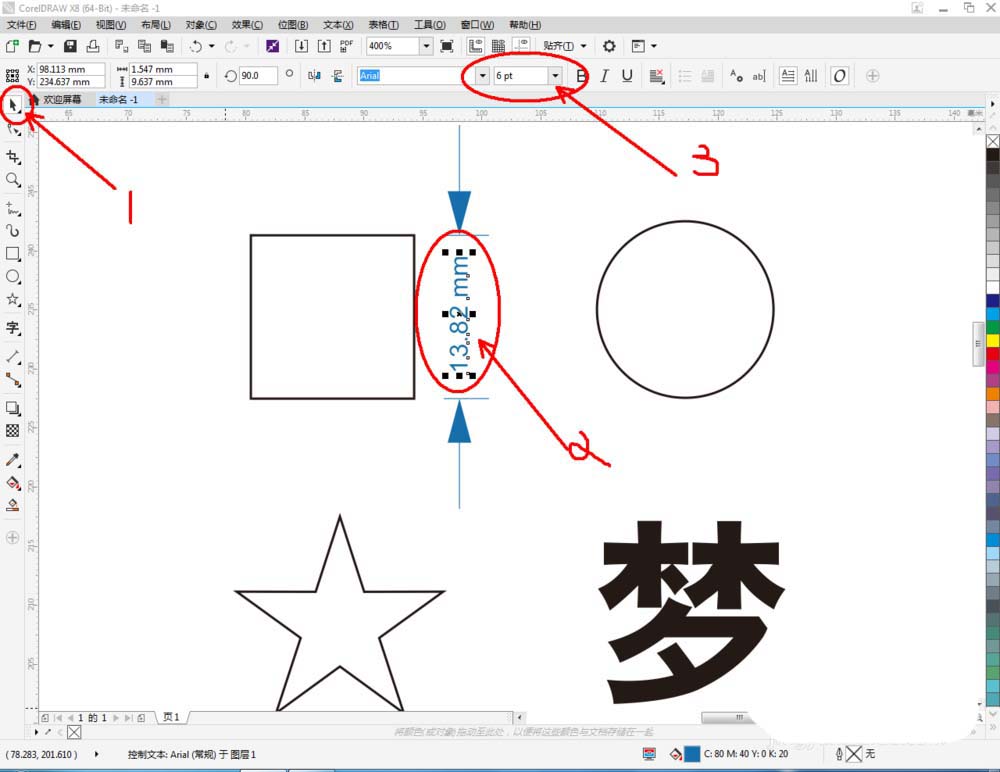
Task: Click the 页1 page tab
Action: pos(171,717)
